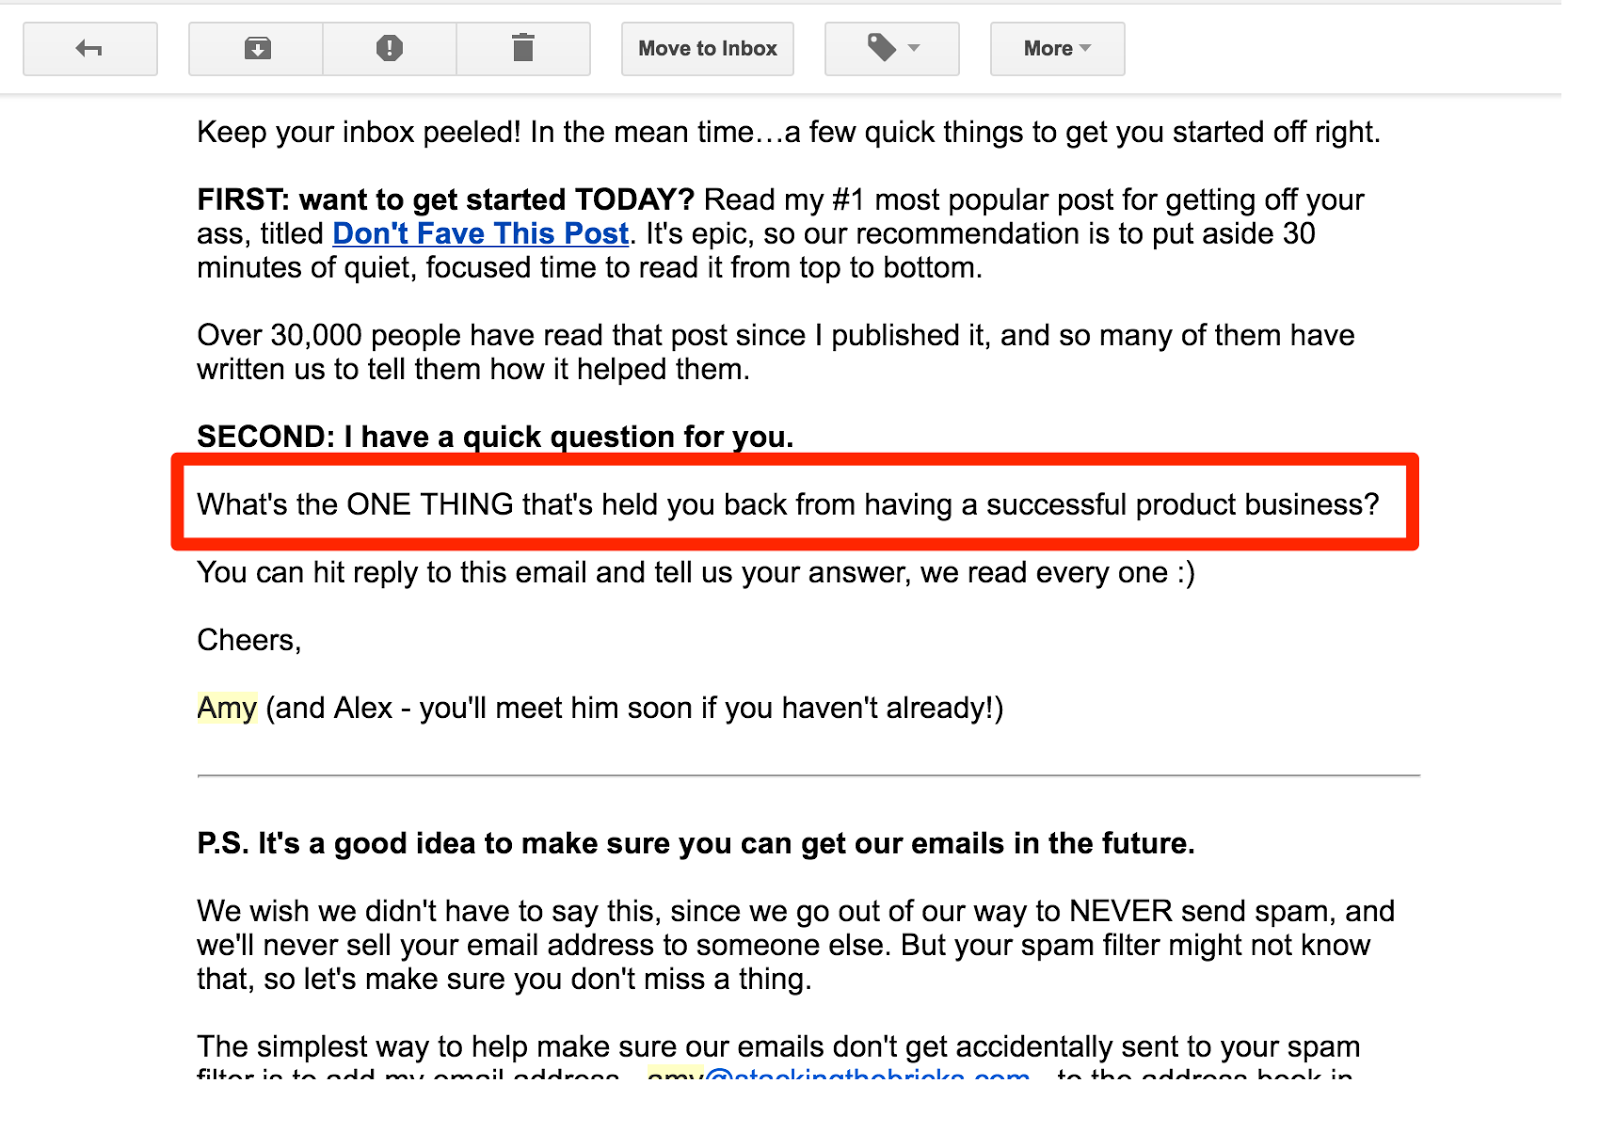Click the 'We wish we didn't have to say this' paragraph
1600x1133 pixels.
click(x=795, y=945)
